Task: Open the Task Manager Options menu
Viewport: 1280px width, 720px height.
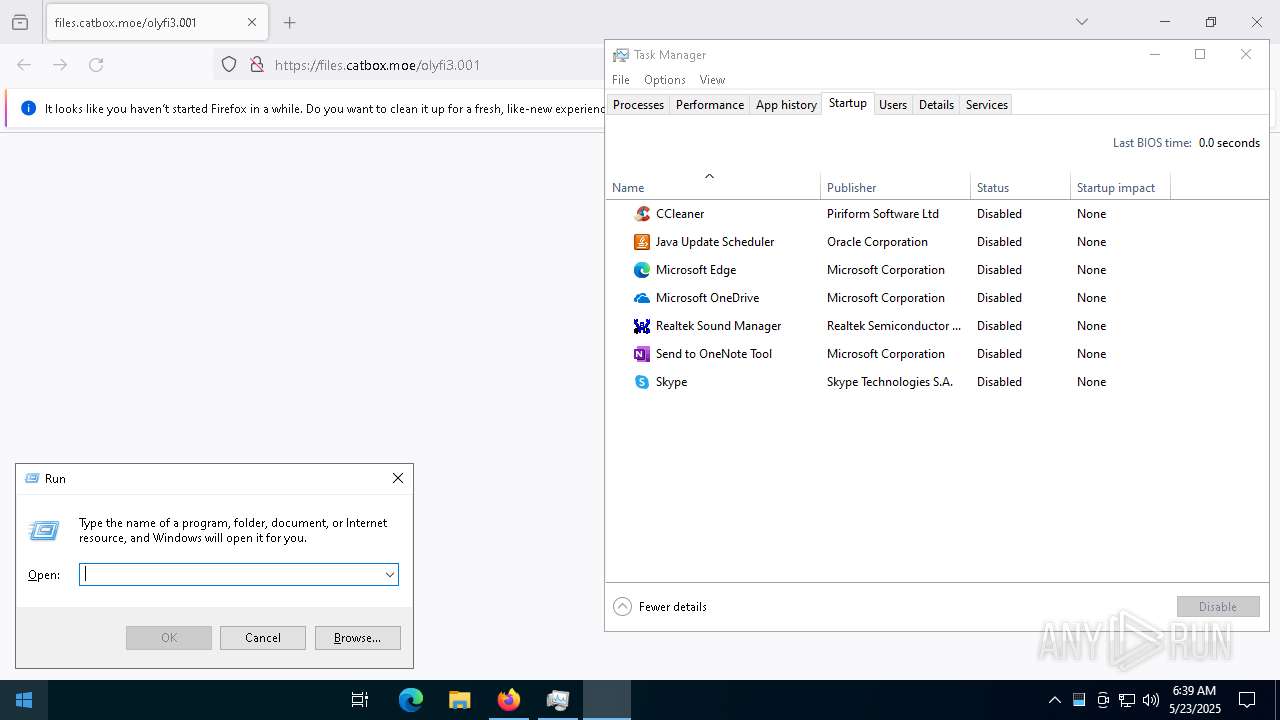Action: click(x=665, y=80)
